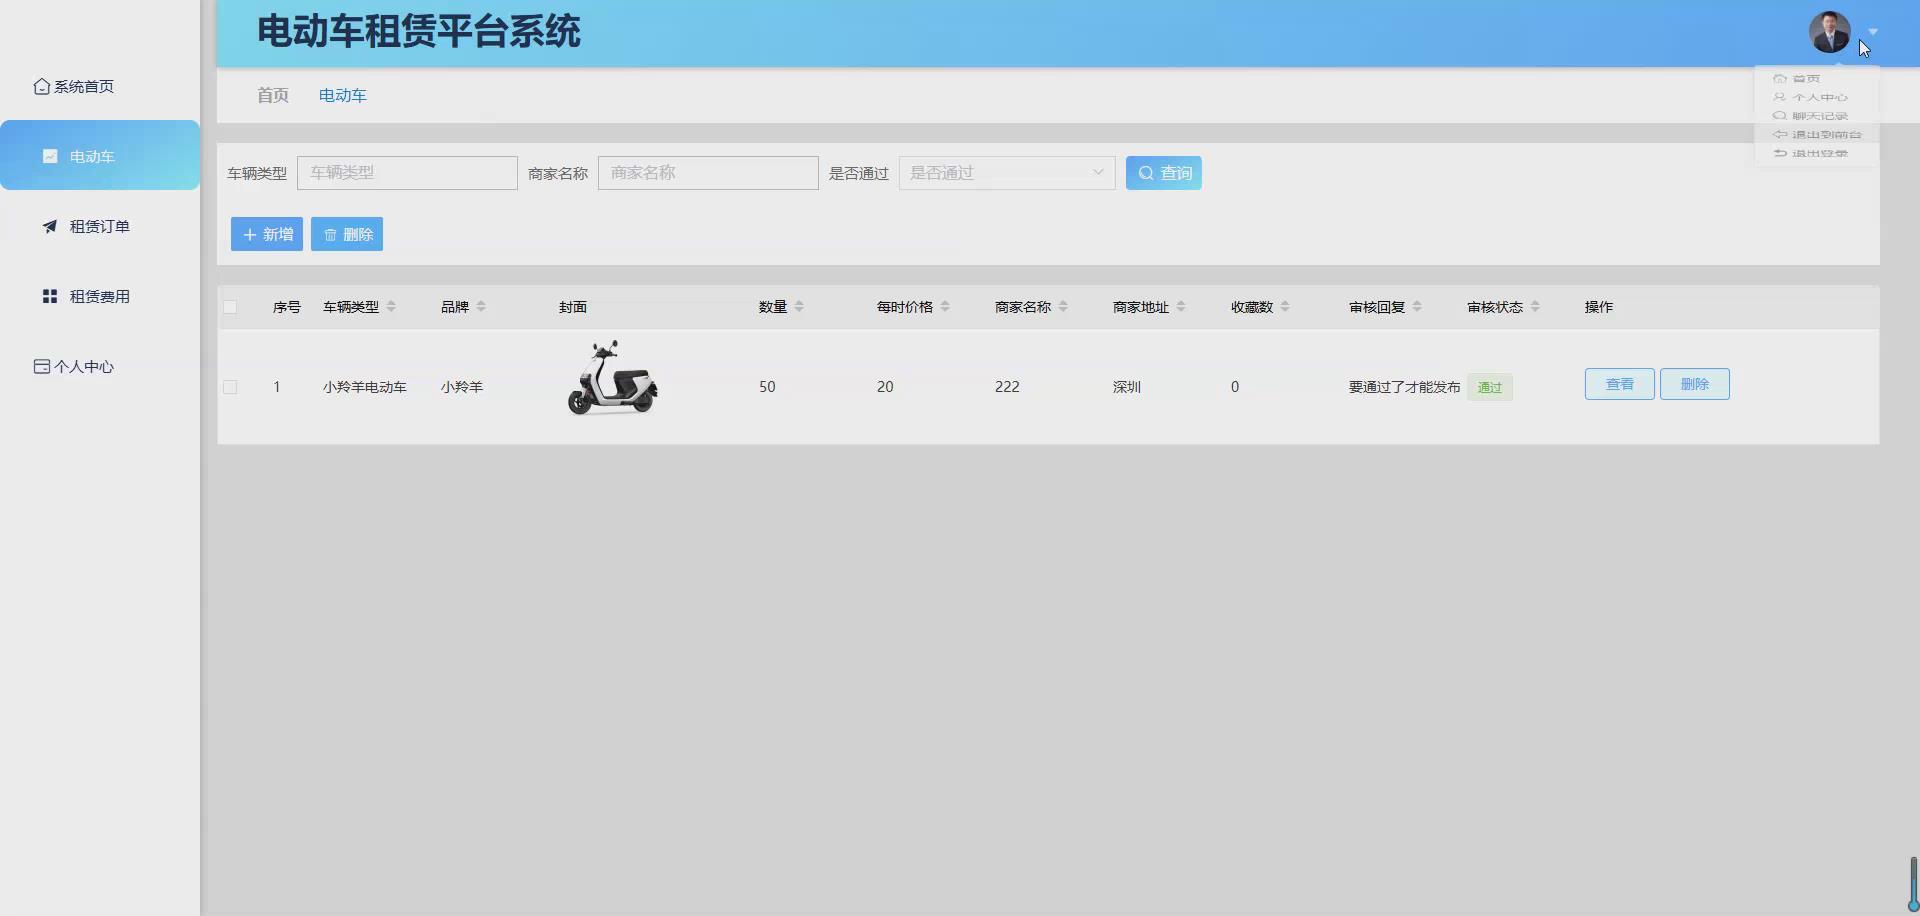Click the 系统首页 home icon
Image resolution: width=1920 pixels, height=916 pixels.
point(41,86)
